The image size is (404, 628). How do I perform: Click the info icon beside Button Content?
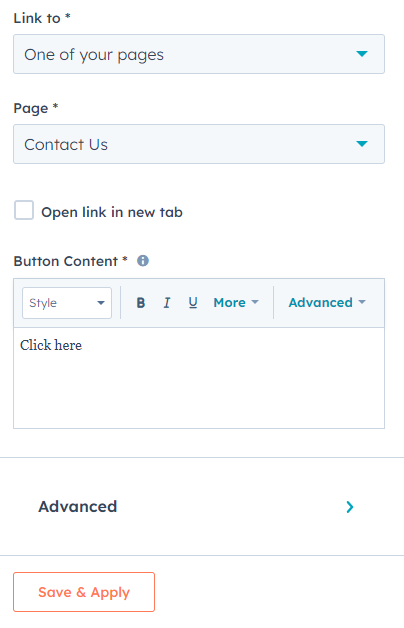pos(143,261)
